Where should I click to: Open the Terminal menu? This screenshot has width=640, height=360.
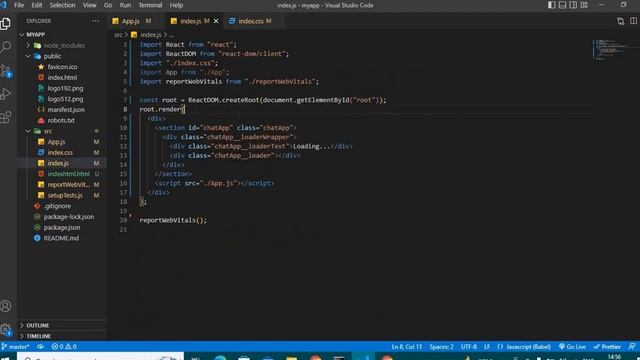(x=150, y=5)
